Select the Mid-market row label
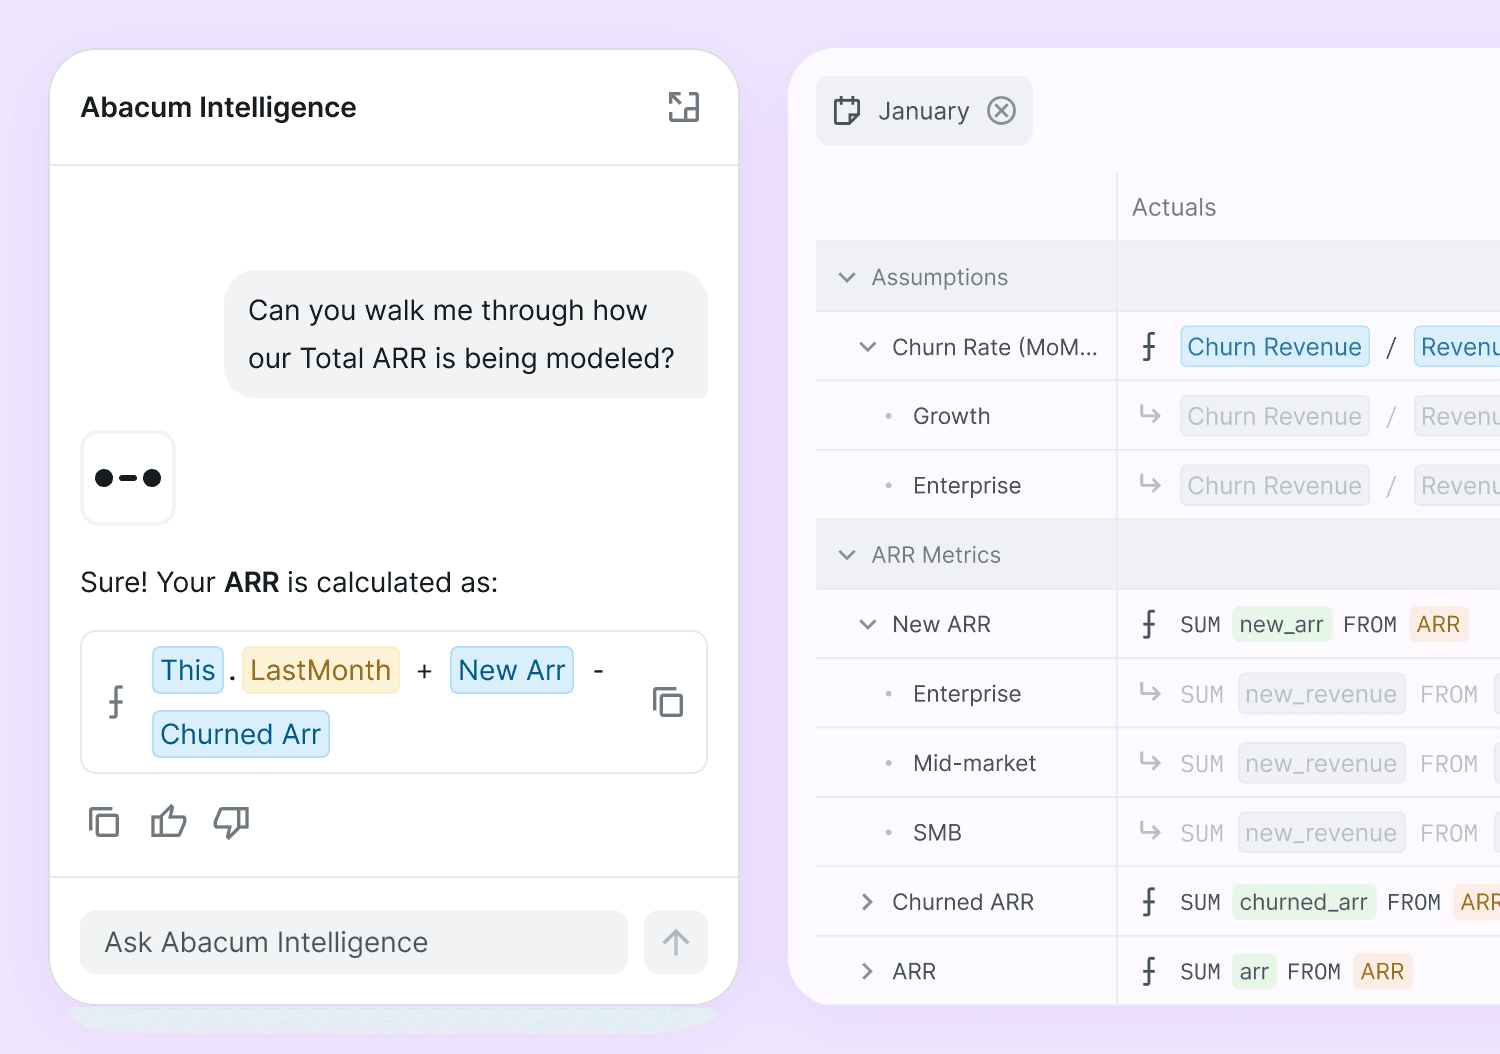Screen dimensions: 1500x1054 (x=974, y=763)
